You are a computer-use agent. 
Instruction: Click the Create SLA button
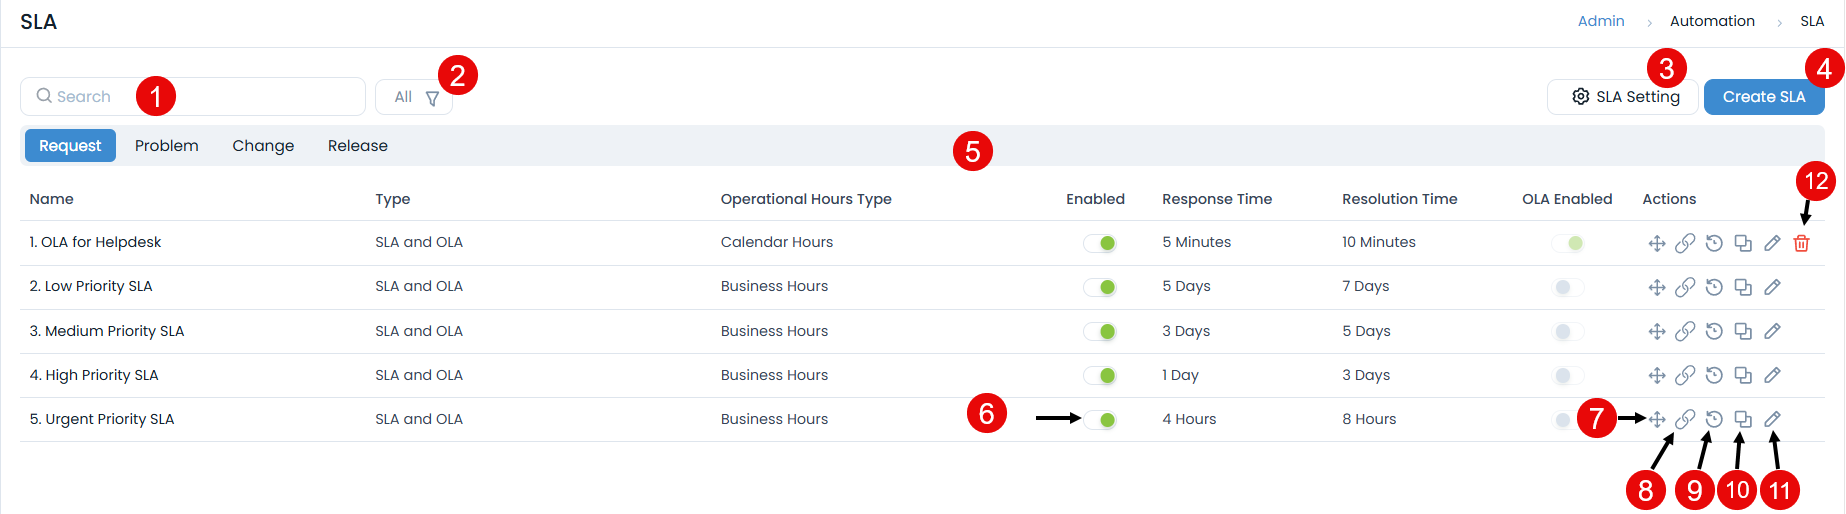1763,97
